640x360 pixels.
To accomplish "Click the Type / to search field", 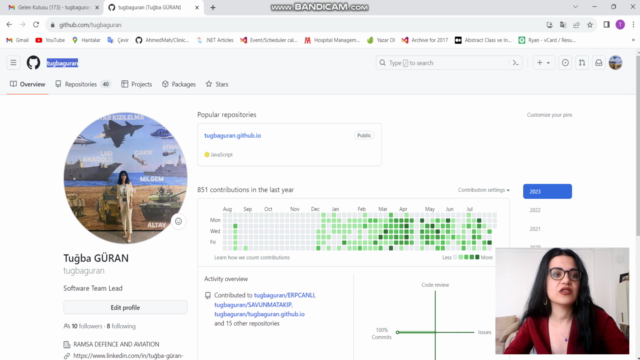I will [x=443, y=63].
